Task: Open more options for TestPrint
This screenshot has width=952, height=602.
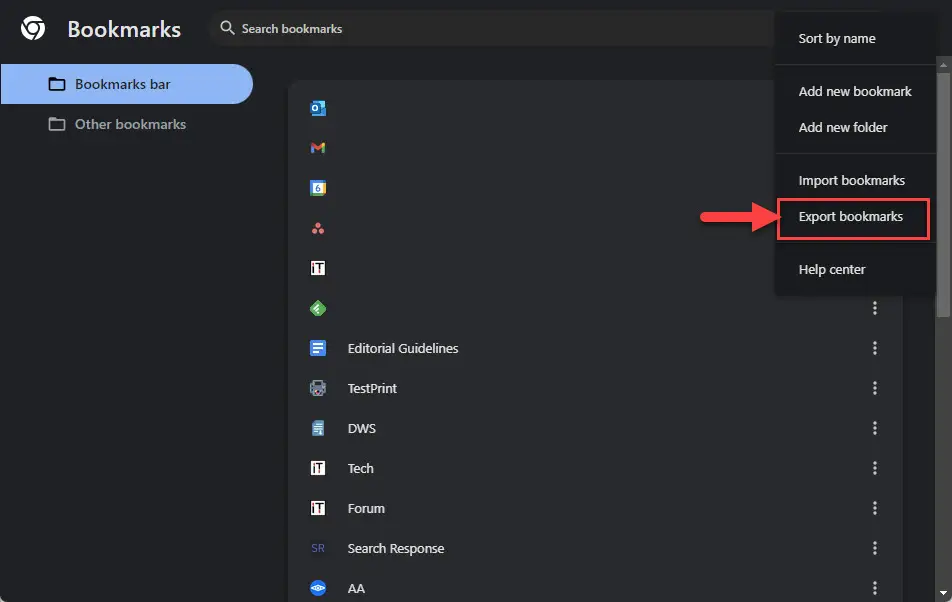Action: (x=874, y=388)
